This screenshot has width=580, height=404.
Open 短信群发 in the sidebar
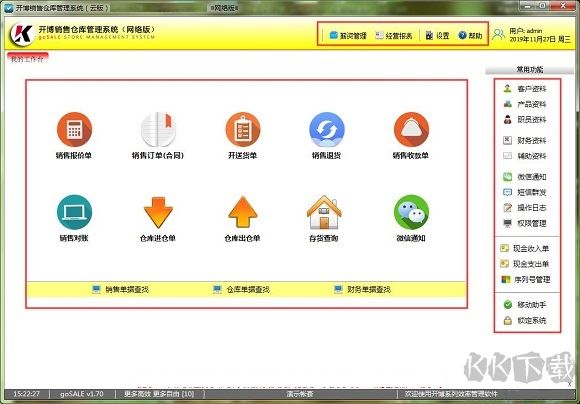coord(525,192)
